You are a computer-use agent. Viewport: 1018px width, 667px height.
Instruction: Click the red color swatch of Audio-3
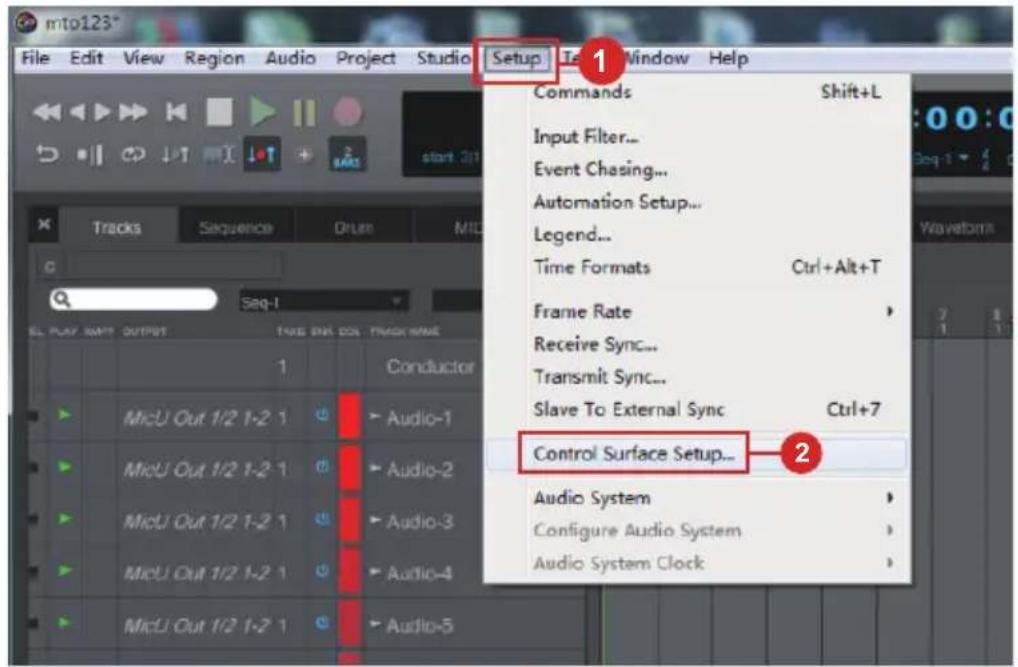point(349,520)
